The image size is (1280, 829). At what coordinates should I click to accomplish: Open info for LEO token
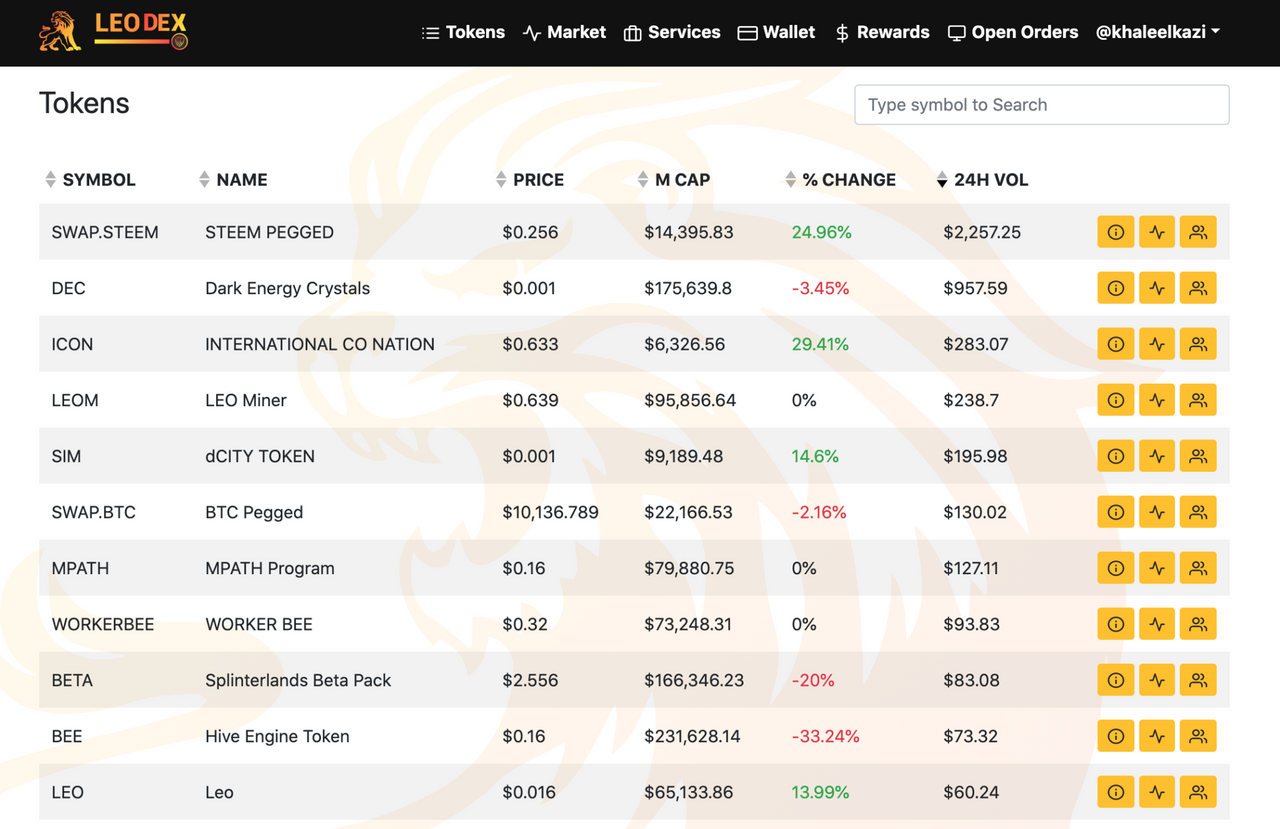(x=1116, y=792)
